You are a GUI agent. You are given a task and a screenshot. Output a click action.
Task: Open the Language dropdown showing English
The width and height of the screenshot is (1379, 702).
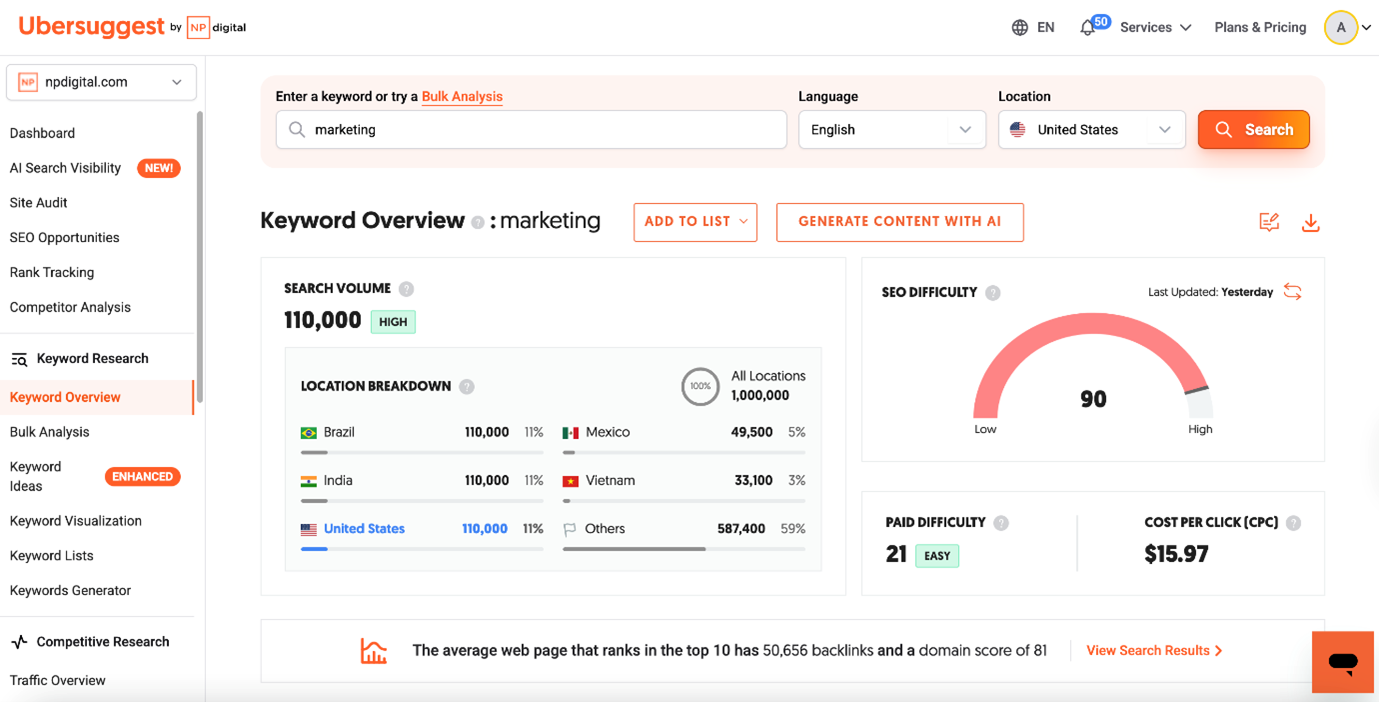tap(891, 129)
